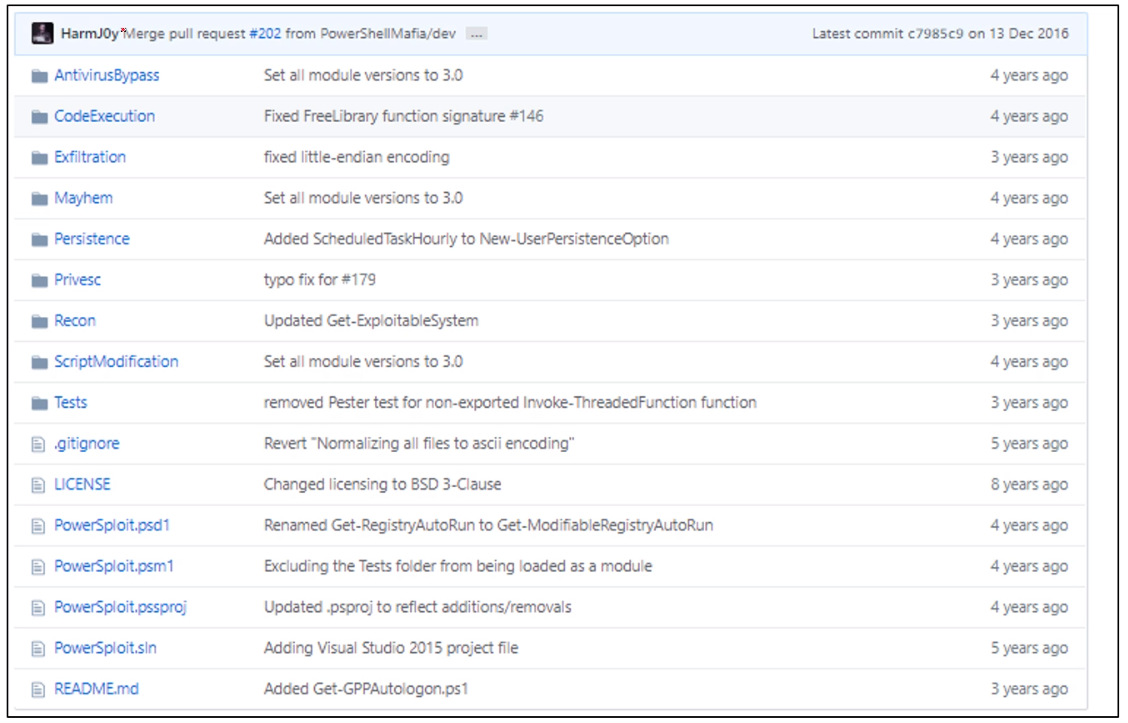This screenshot has width=1128, height=723.
Task: Open the LICENSE file
Action: click(83, 485)
